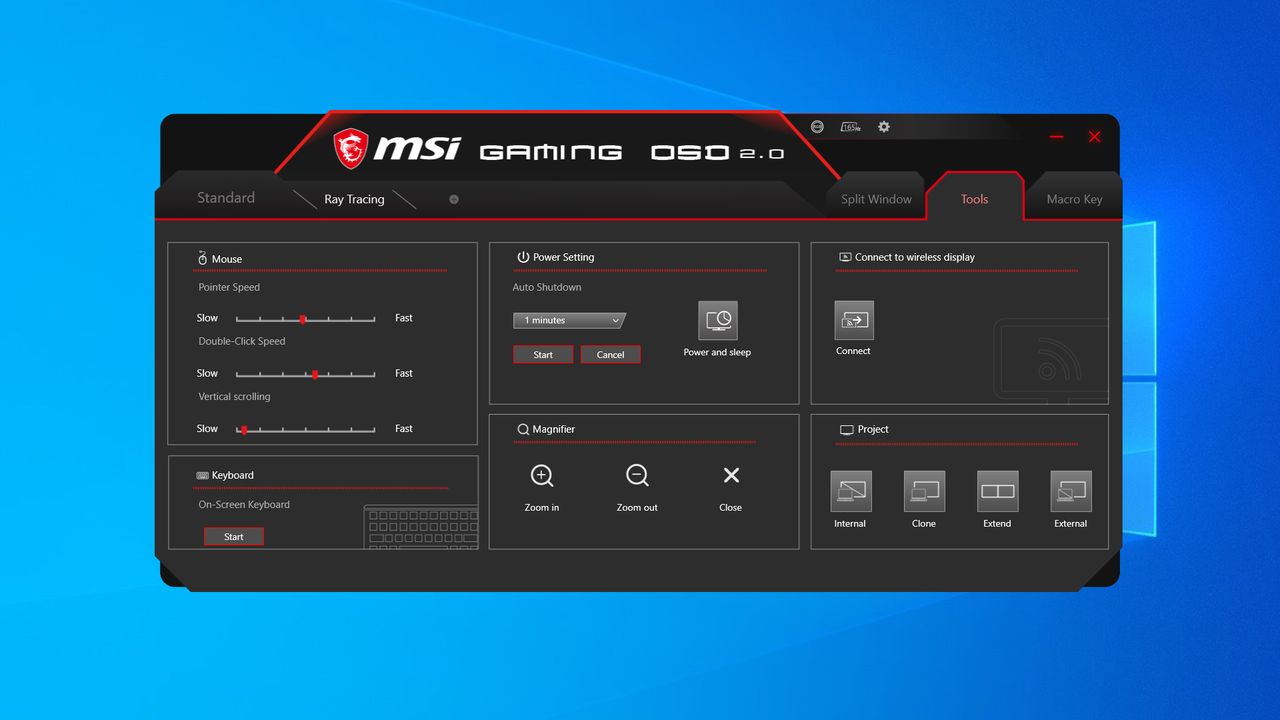Start the Auto Shutdown timer
This screenshot has width=1280, height=720.
(x=542, y=354)
